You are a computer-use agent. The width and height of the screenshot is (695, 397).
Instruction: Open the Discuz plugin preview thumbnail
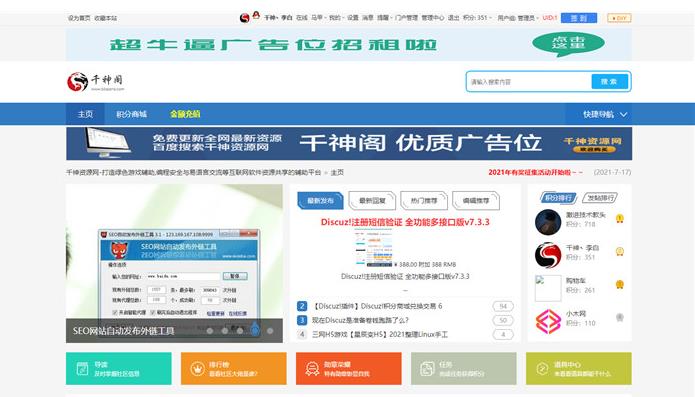(374, 249)
